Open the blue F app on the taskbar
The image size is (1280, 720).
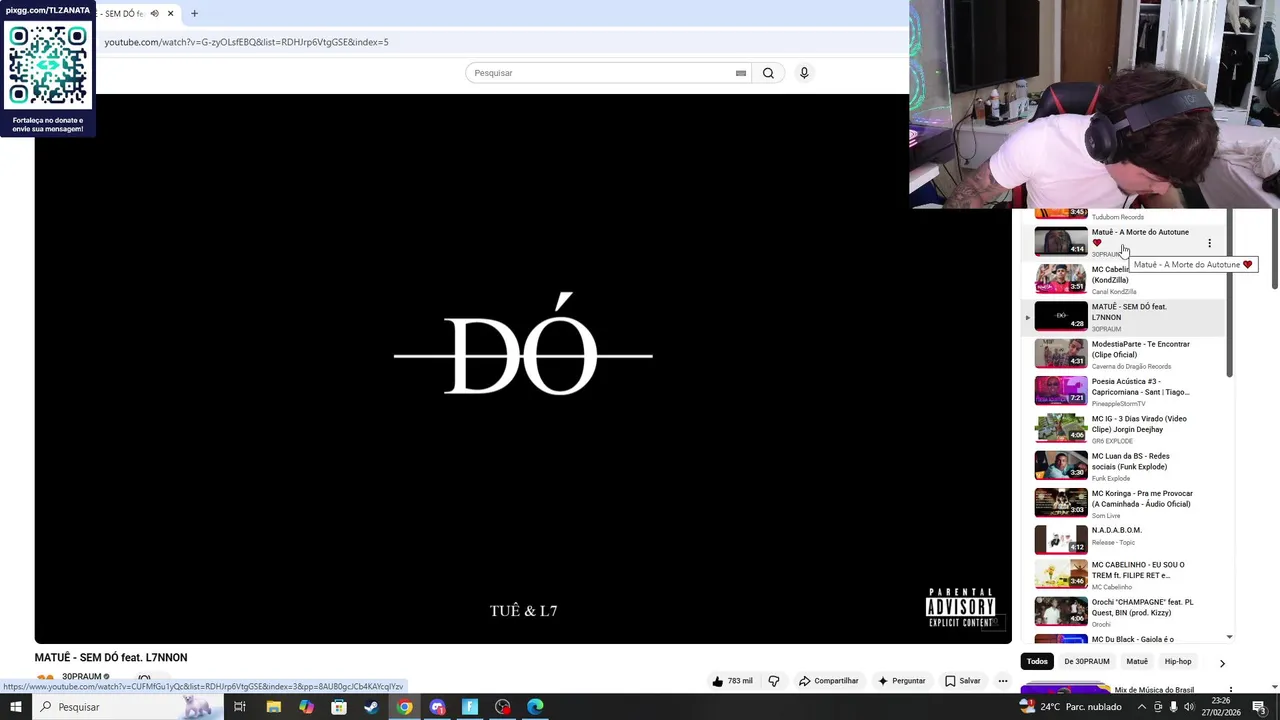point(470,707)
